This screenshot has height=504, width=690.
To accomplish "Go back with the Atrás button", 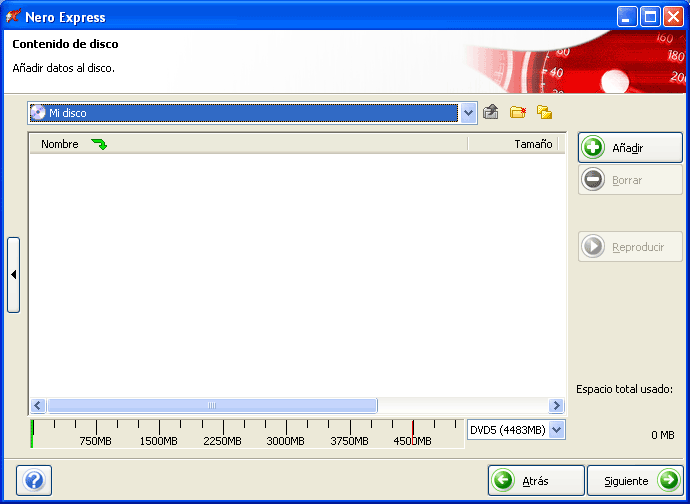I will point(536,481).
